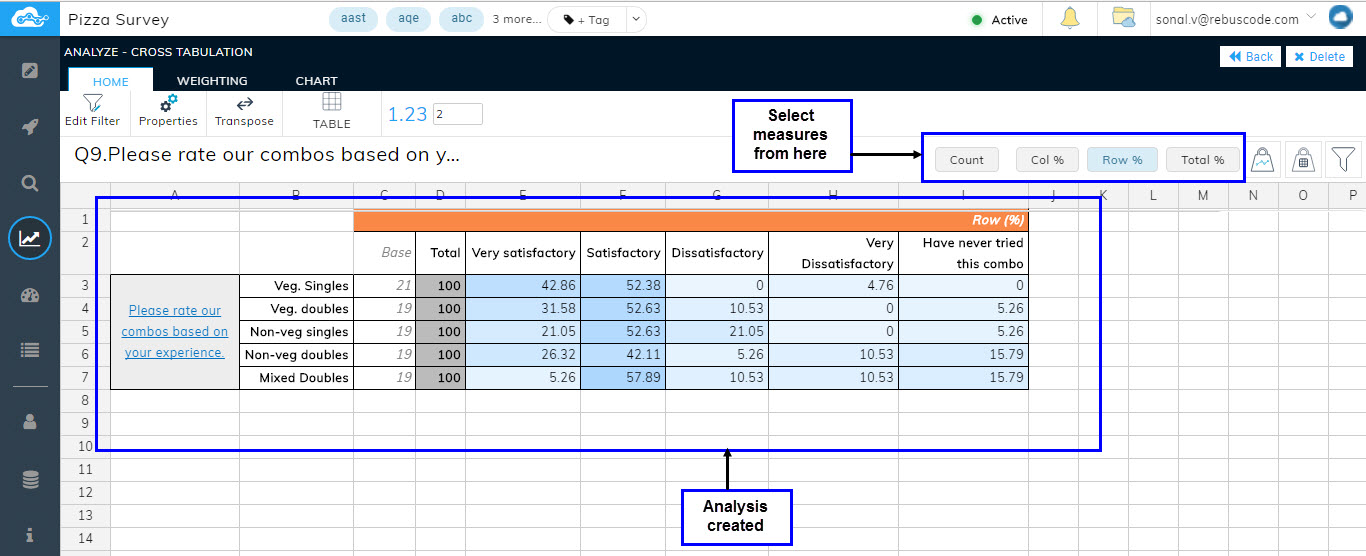Image resolution: width=1366 pixels, height=556 pixels.
Task: Open the info icon at sidebar bottom
Action: pos(30,535)
